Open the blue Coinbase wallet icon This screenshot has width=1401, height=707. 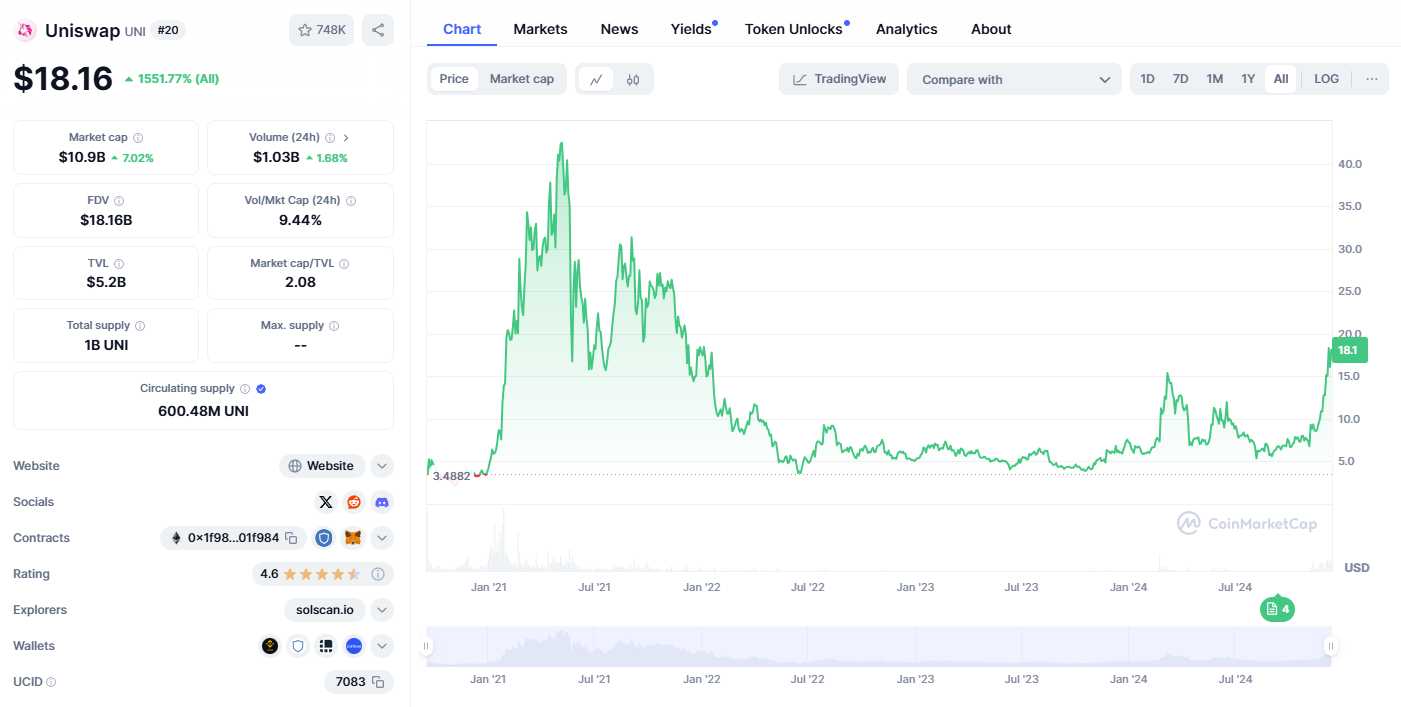[x=353, y=646]
